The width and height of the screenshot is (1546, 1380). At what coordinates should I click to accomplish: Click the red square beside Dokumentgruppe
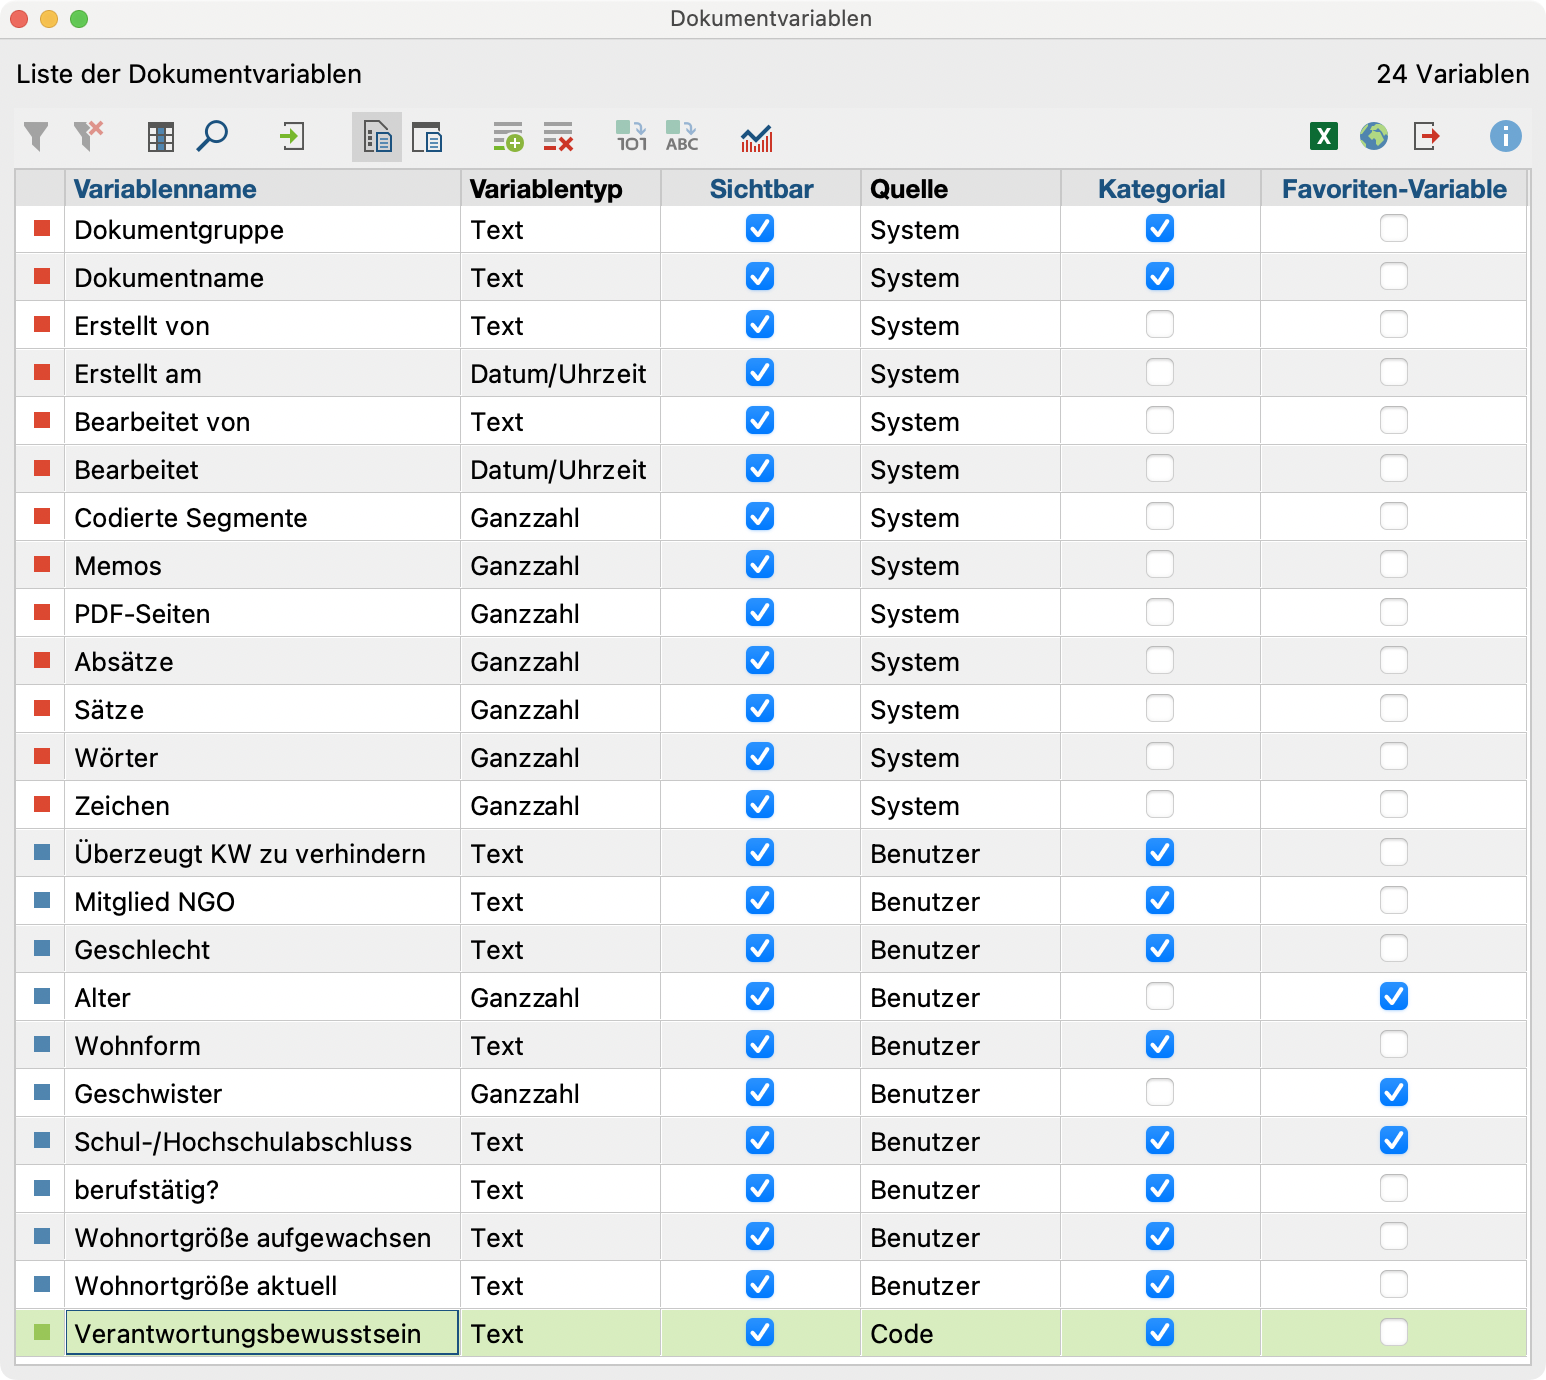pyautogui.click(x=42, y=229)
